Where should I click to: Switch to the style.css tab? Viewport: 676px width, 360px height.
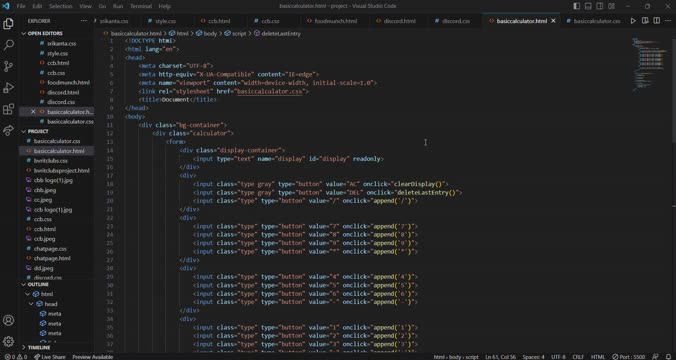(166, 21)
